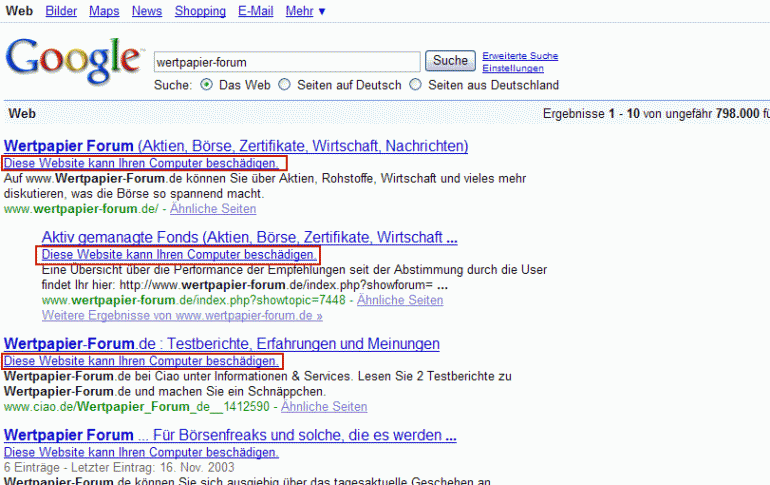770x485 pixels.
Task: Open the News navigation link
Action: tap(147, 11)
